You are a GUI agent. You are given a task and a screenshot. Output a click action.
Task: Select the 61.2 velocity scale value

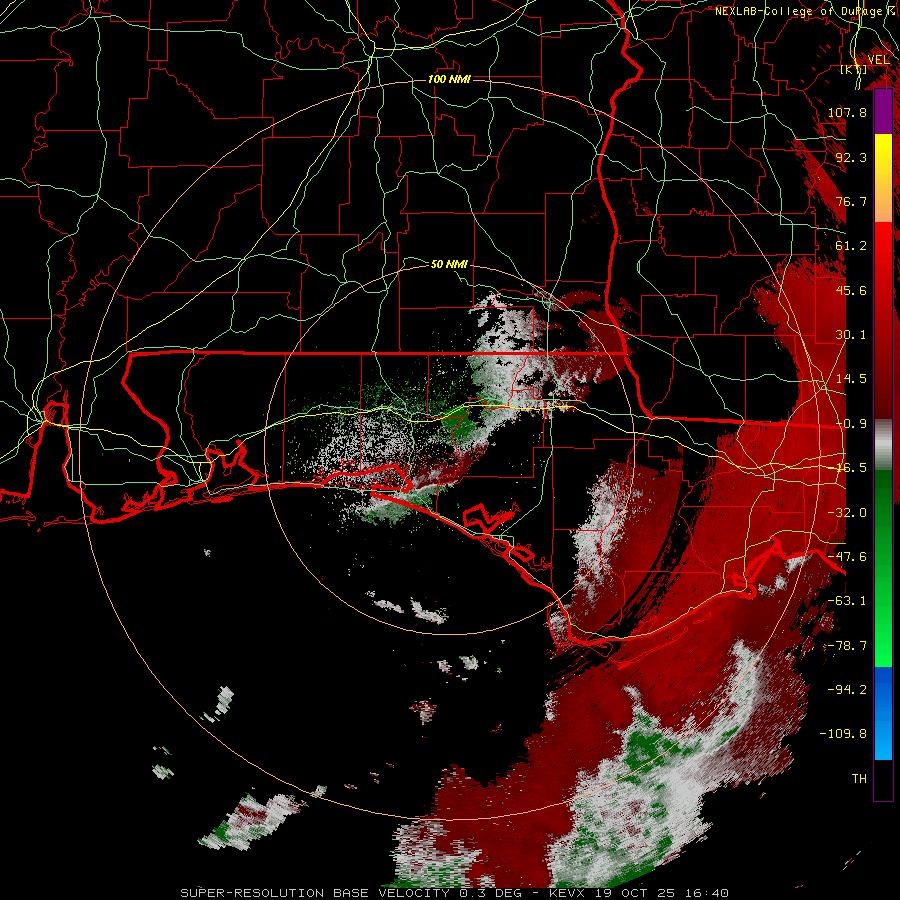coord(851,246)
